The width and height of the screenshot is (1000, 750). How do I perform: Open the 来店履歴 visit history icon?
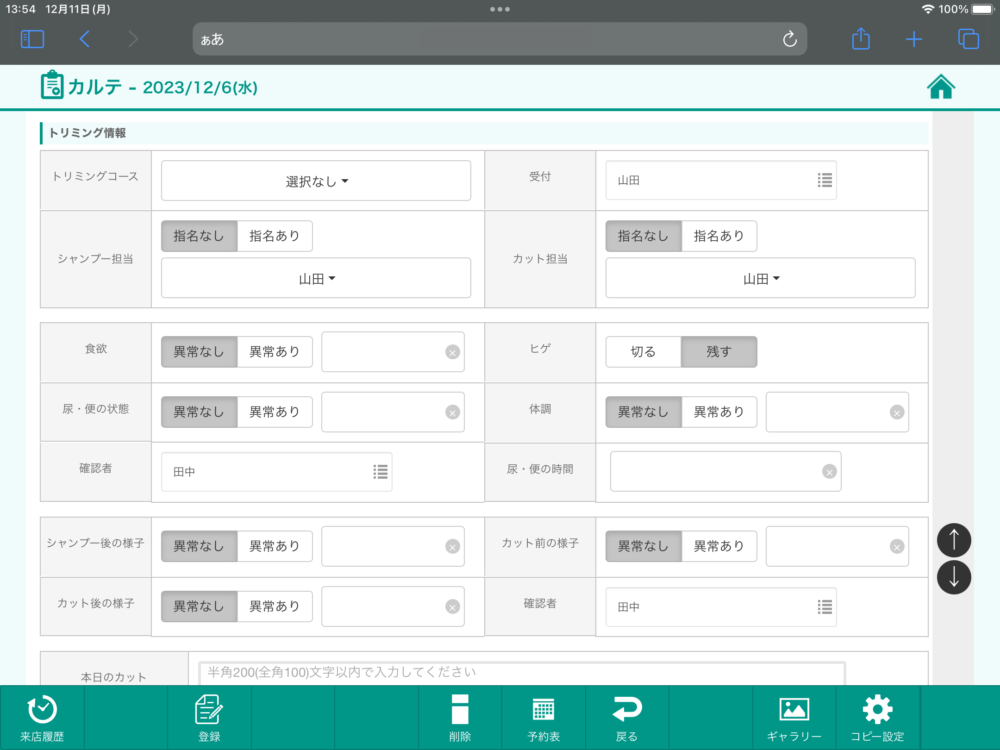tap(42, 717)
